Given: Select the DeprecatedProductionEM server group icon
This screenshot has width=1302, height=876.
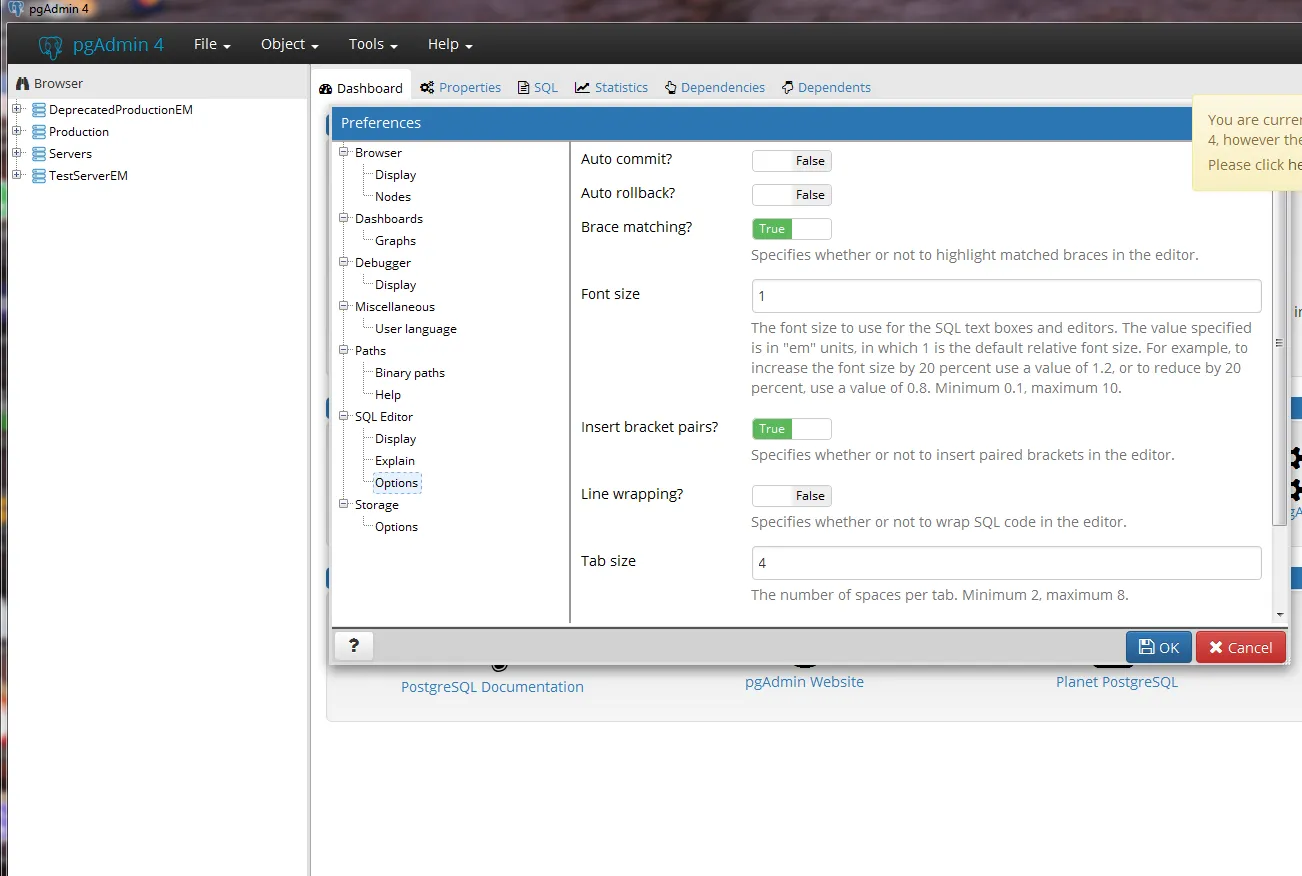Looking at the screenshot, I should click(39, 110).
